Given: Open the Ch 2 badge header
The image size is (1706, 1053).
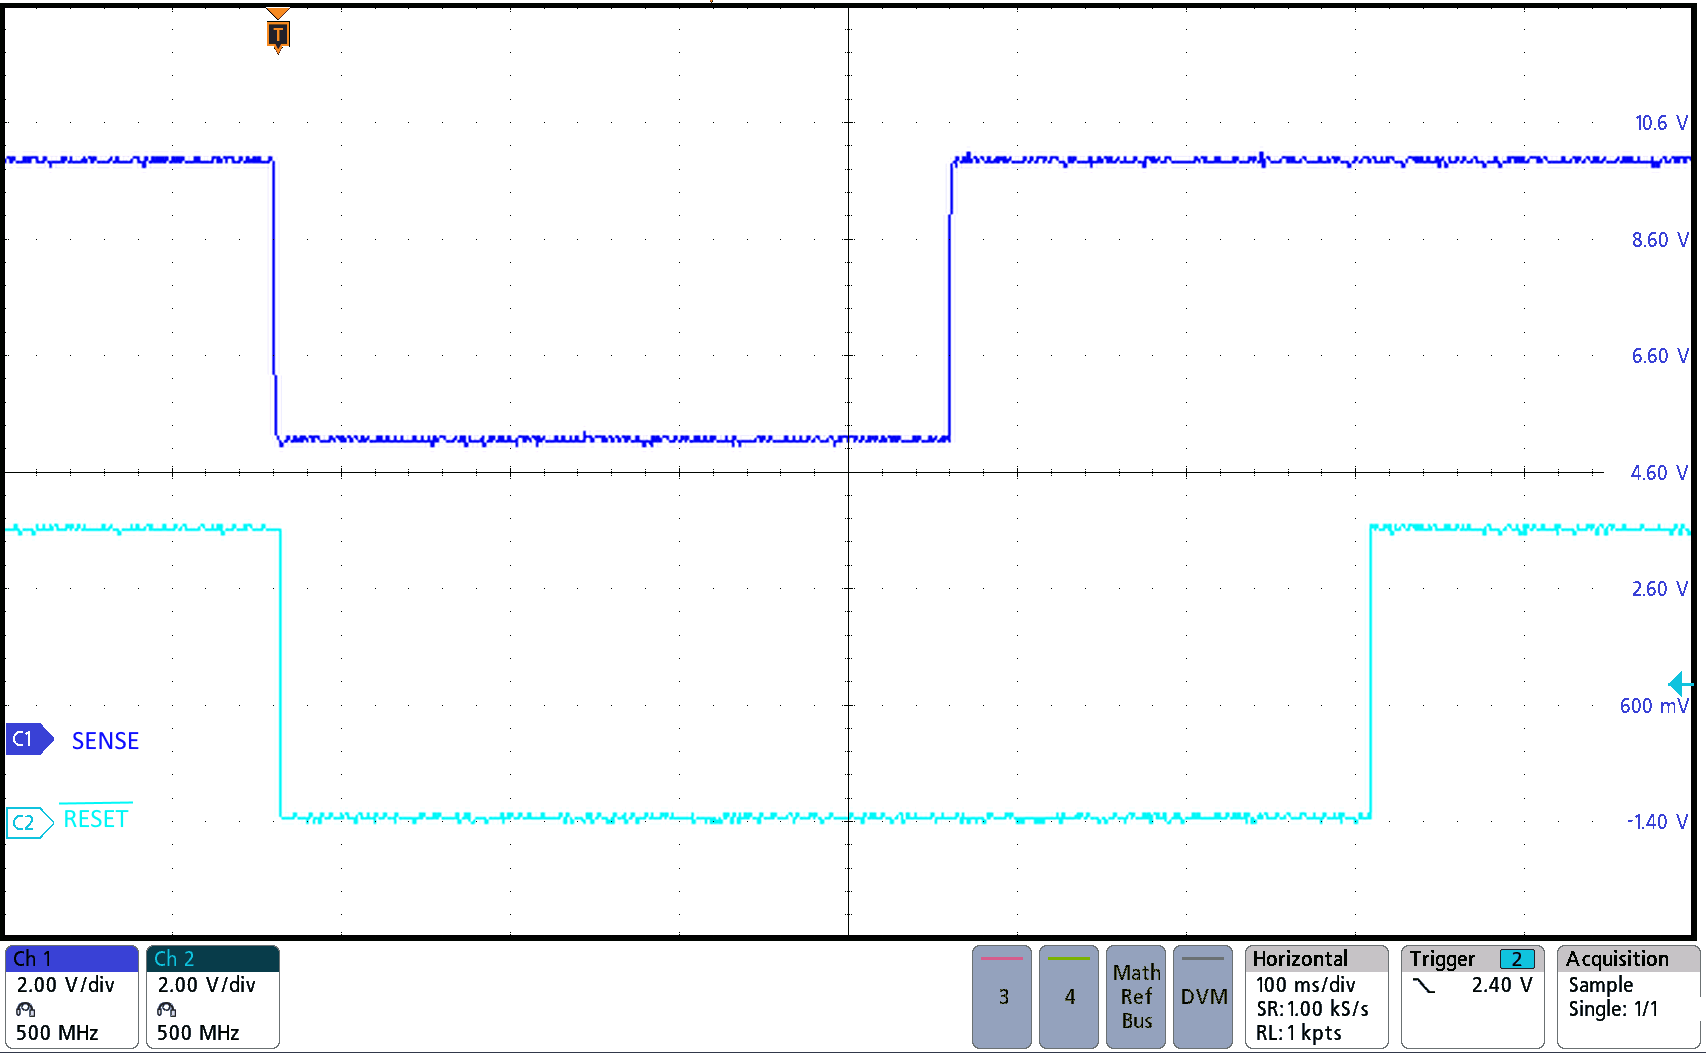Looking at the screenshot, I should click(212, 959).
